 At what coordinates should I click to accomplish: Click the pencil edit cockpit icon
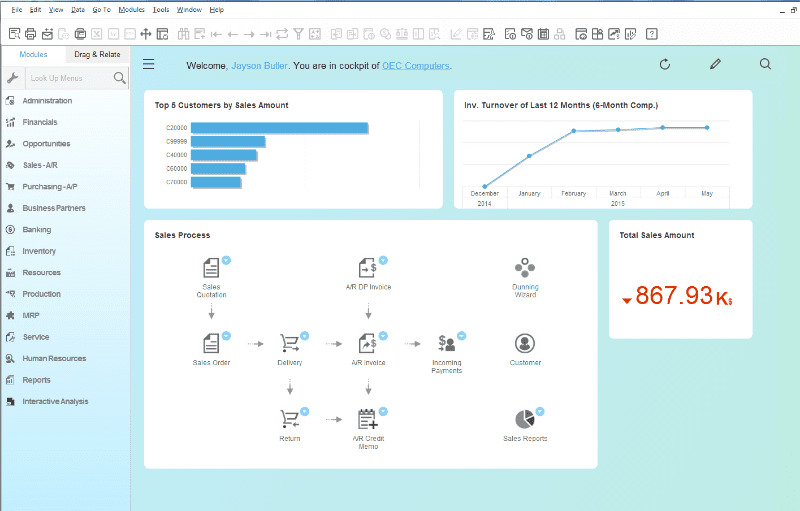click(x=715, y=65)
